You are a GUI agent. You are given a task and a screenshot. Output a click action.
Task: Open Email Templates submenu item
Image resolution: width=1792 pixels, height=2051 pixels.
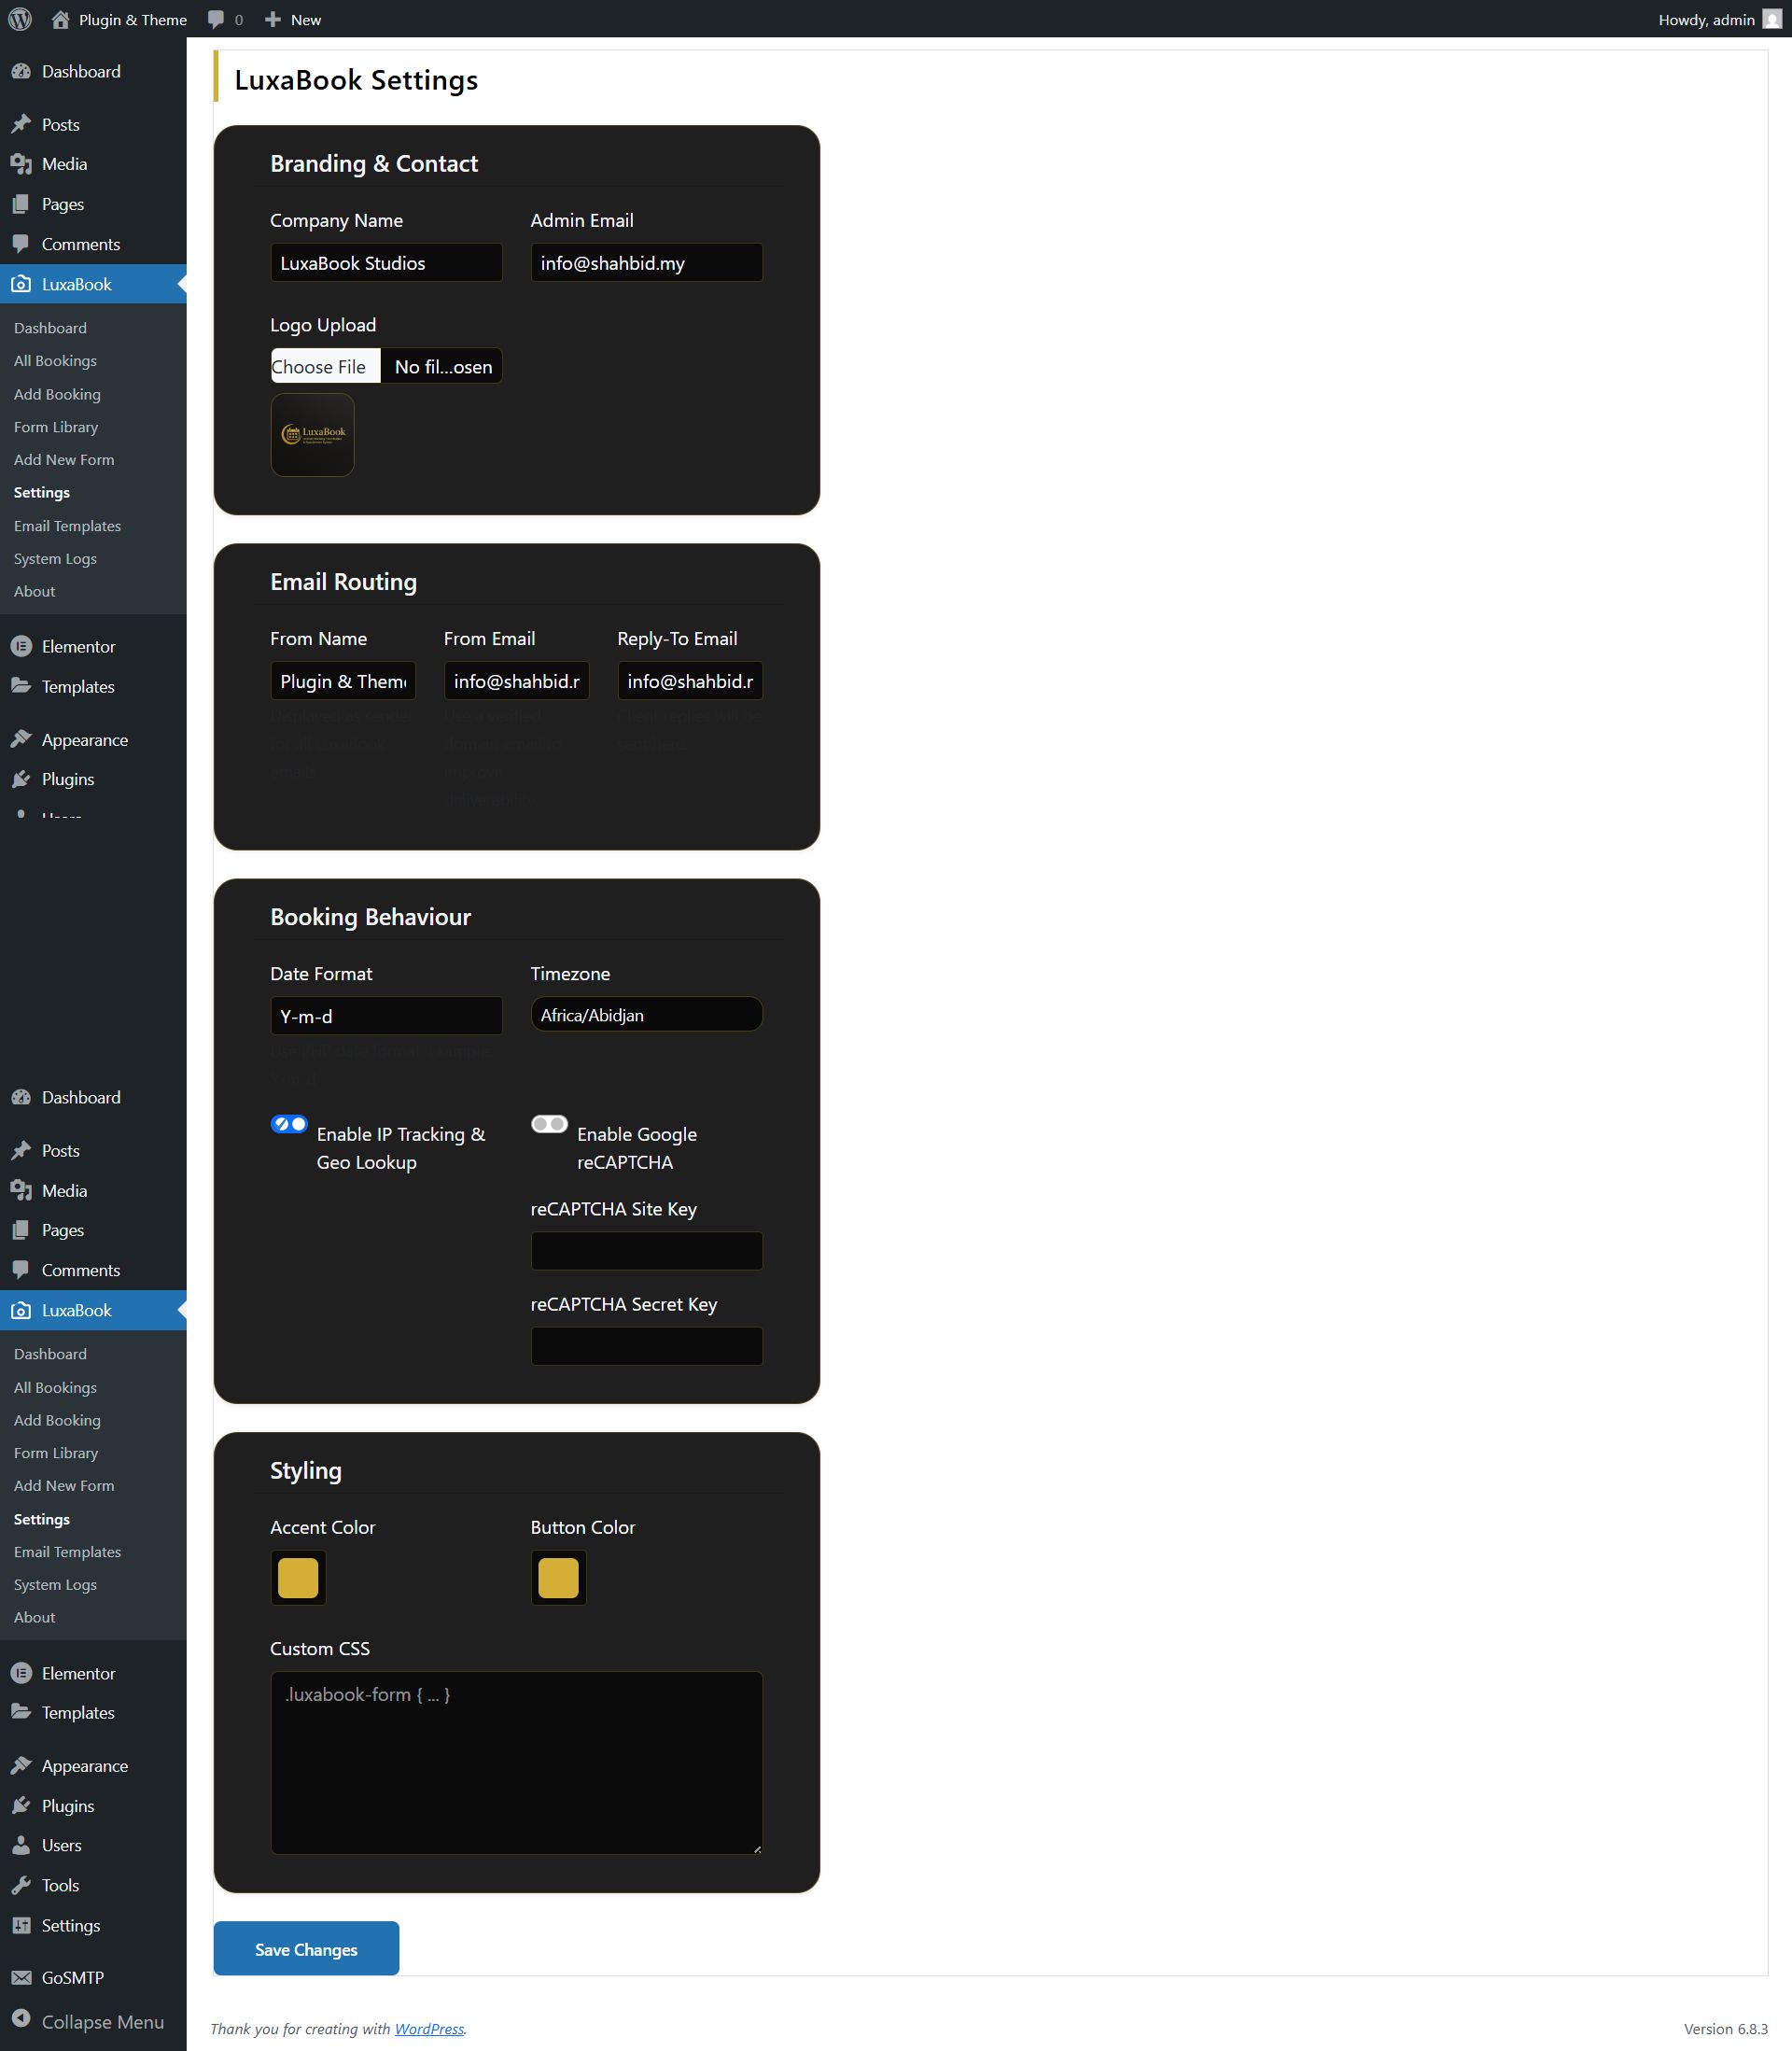point(67,1552)
